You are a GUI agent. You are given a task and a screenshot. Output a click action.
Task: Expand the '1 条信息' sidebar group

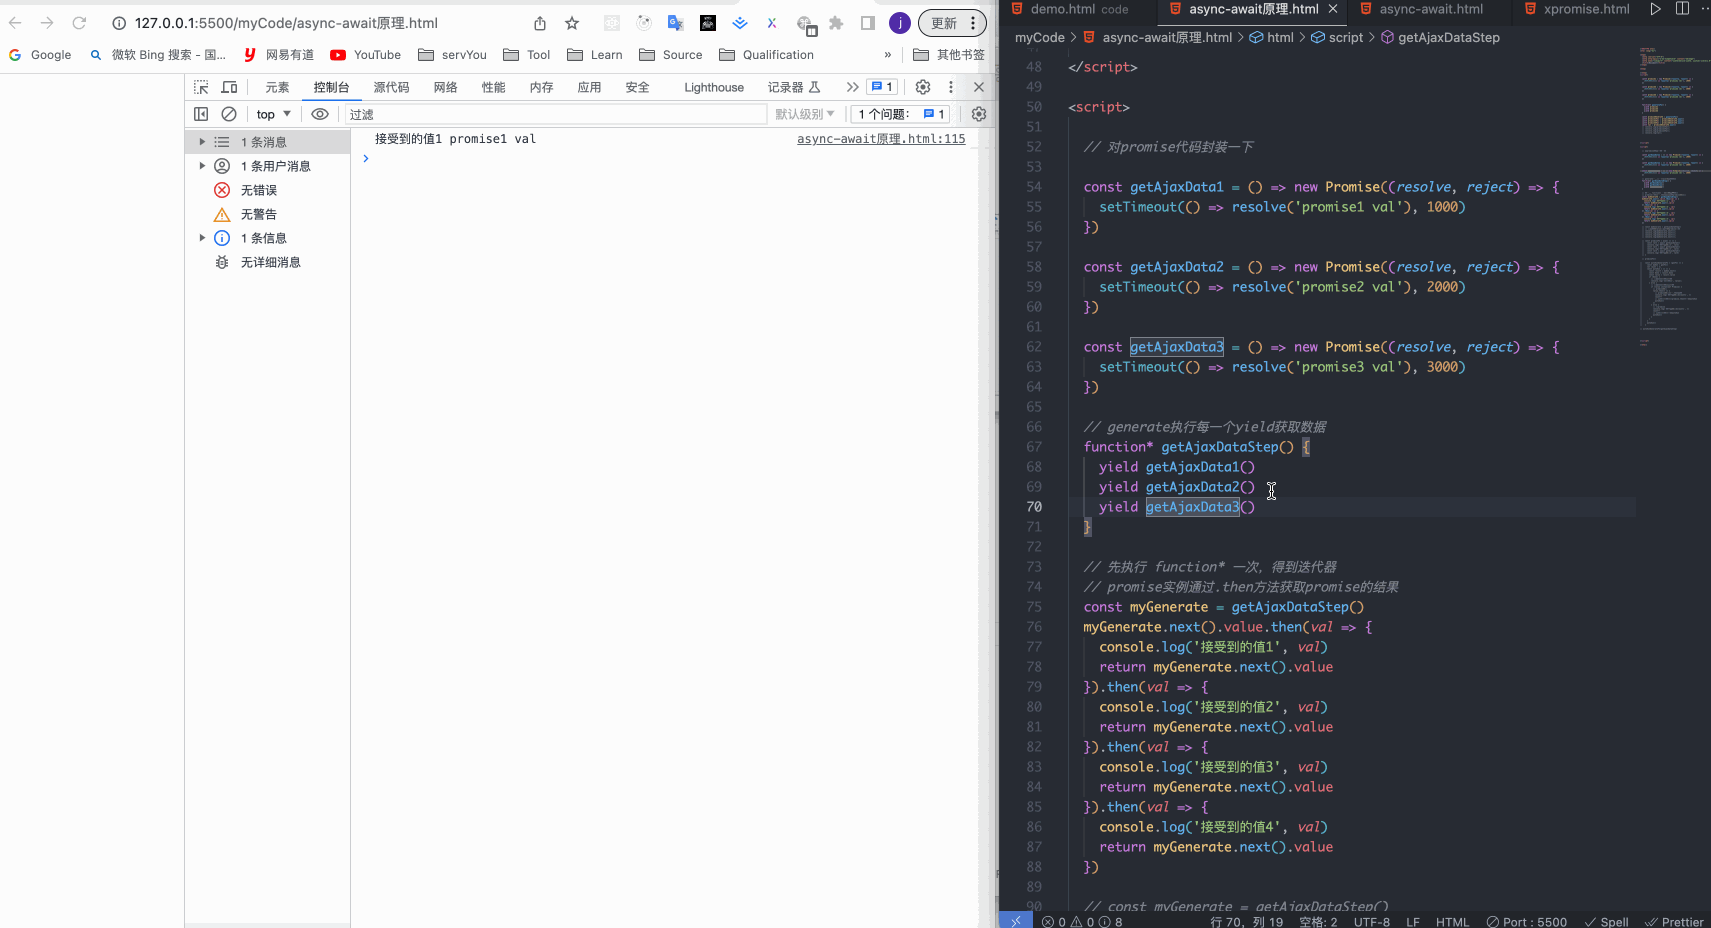[x=202, y=238]
